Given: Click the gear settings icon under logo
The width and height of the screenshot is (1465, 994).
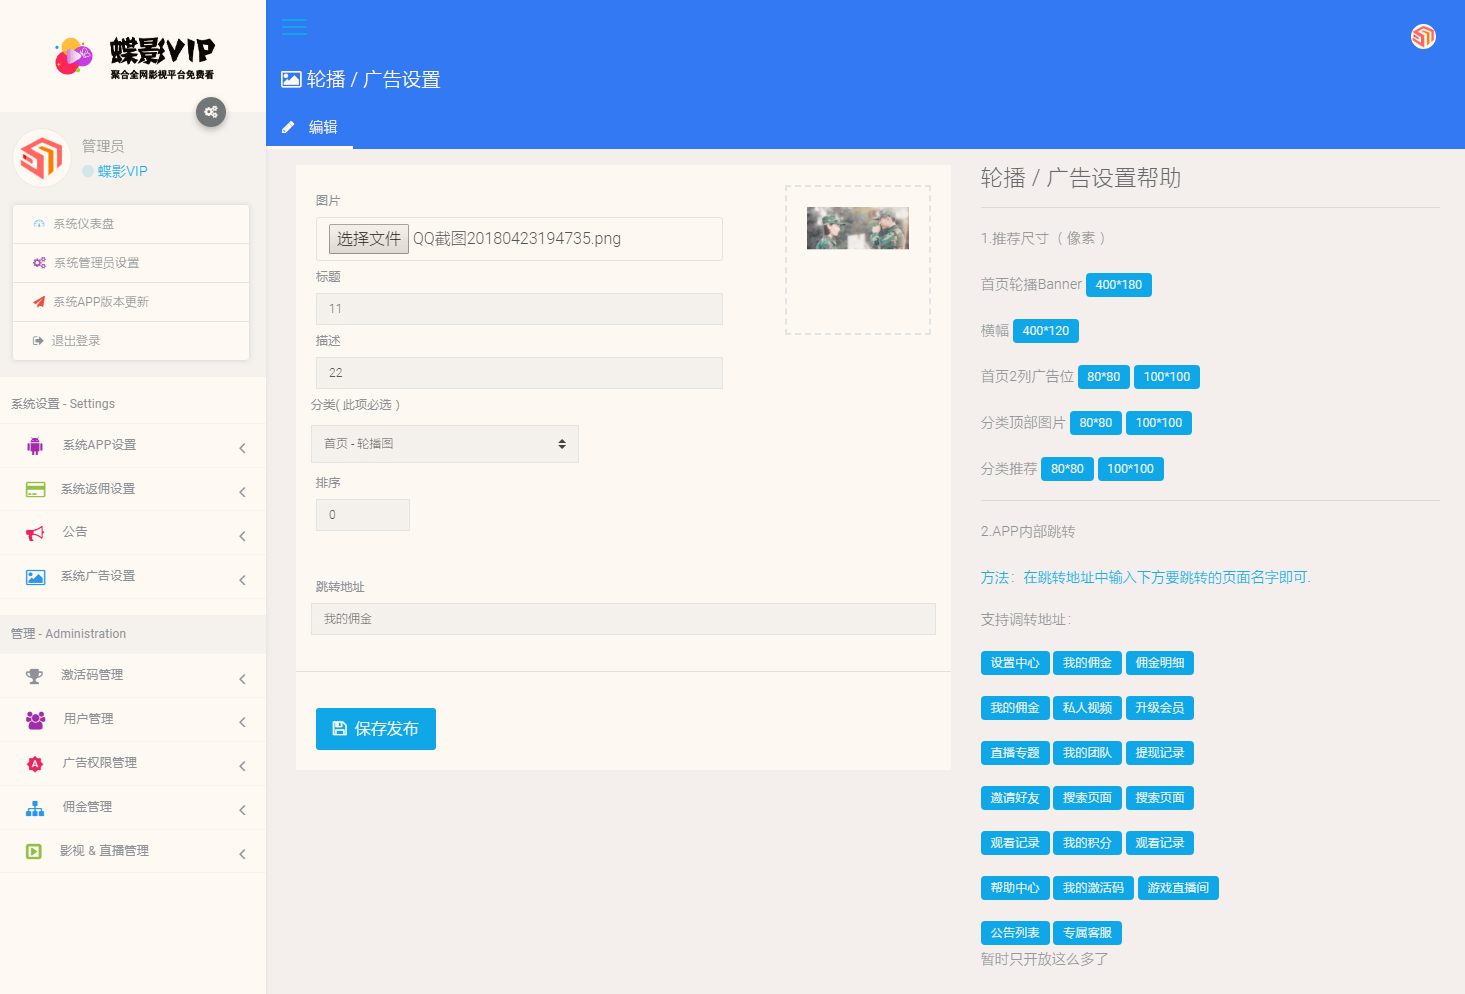Looking at the screenshot, I should tap(211, 112).
